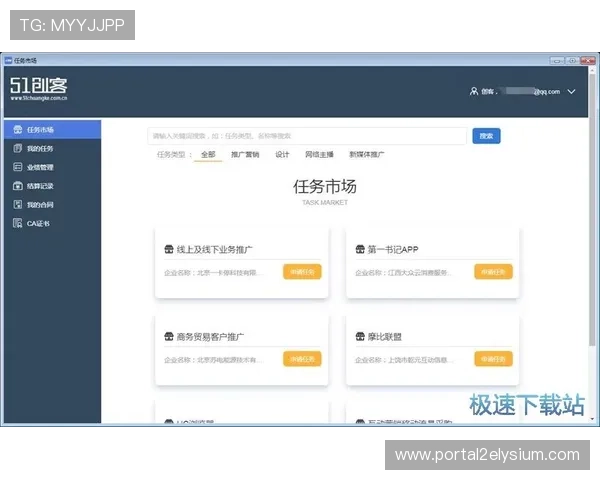Click 企业名称 text in 第一书记APP card

403,273
